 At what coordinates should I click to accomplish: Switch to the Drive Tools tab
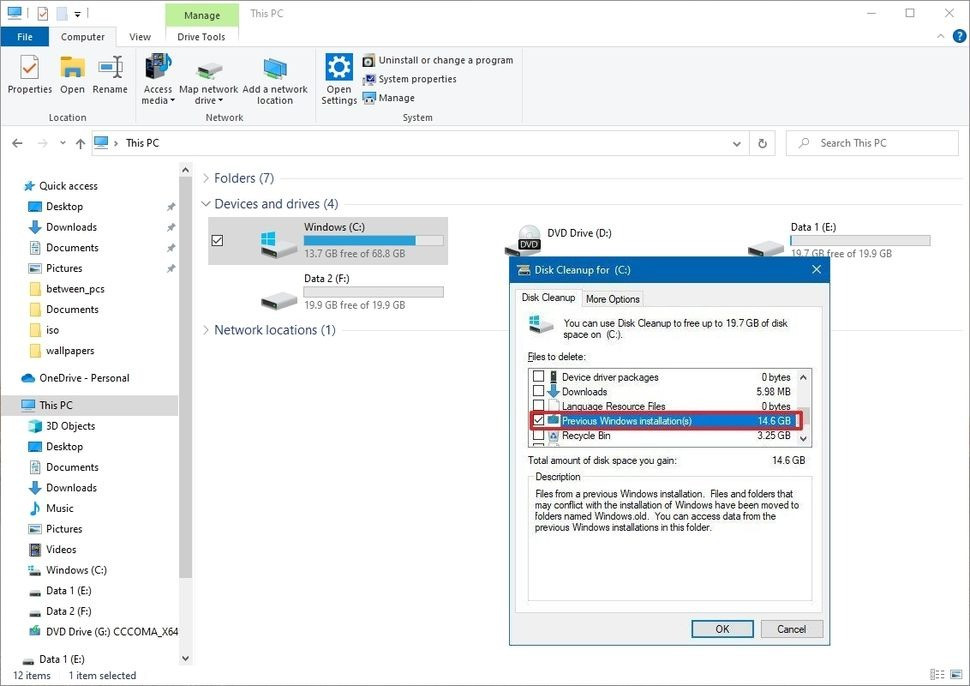tap(201, 36)
